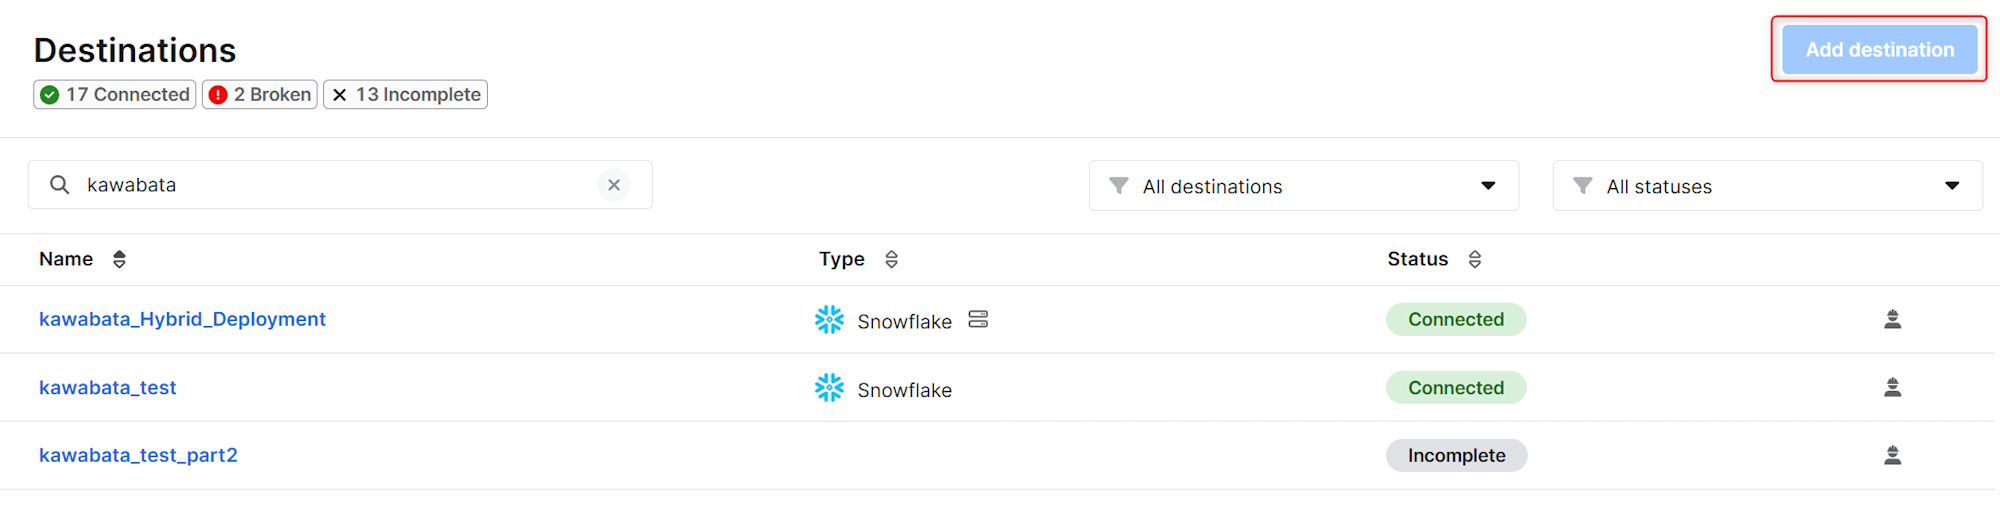This screenshot has height=523, width=2000.
Task: Open the kawabata_test_part2 destination
Action: pos(138,455)
